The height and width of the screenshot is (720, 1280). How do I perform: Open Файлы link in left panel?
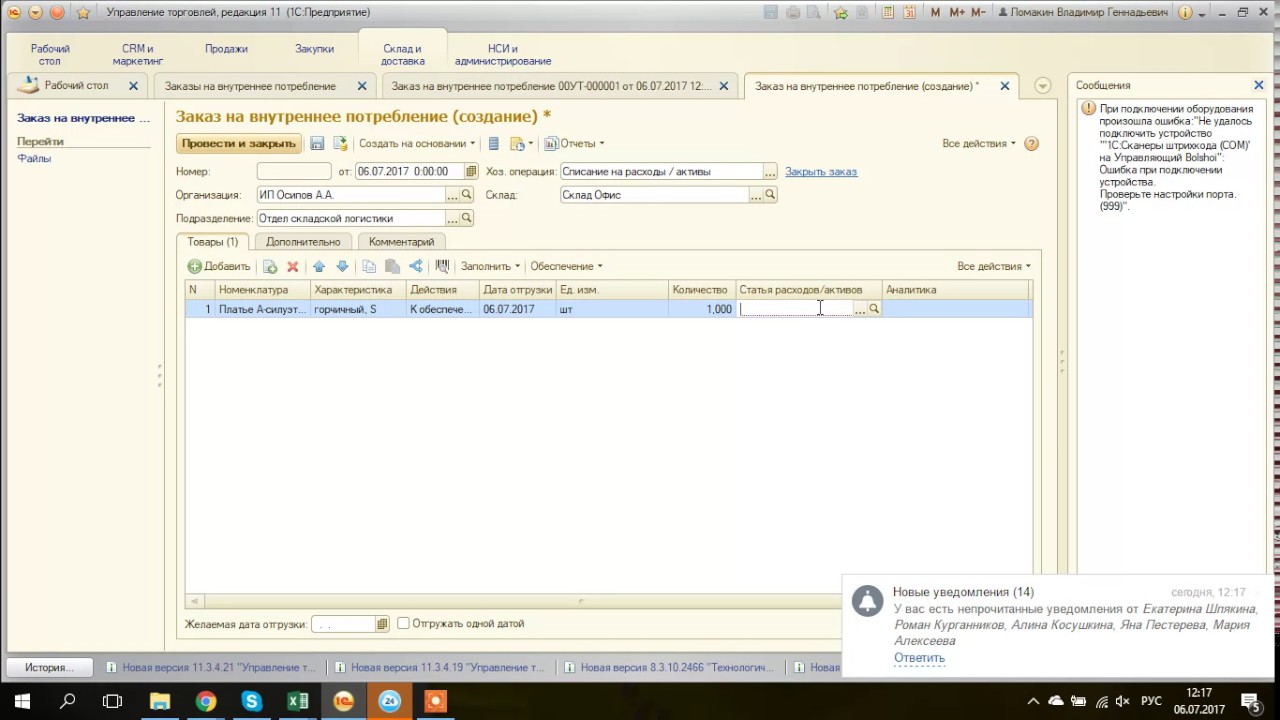[34, 158]
